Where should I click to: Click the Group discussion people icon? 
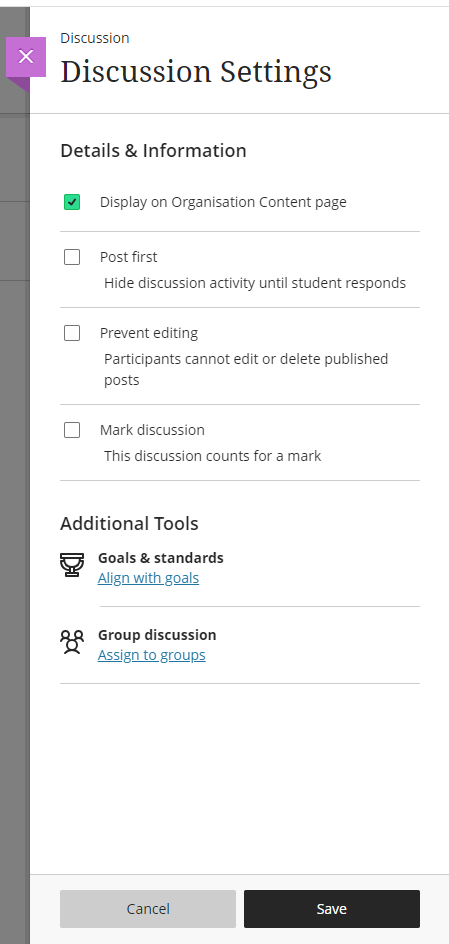(x=72, y=642)
